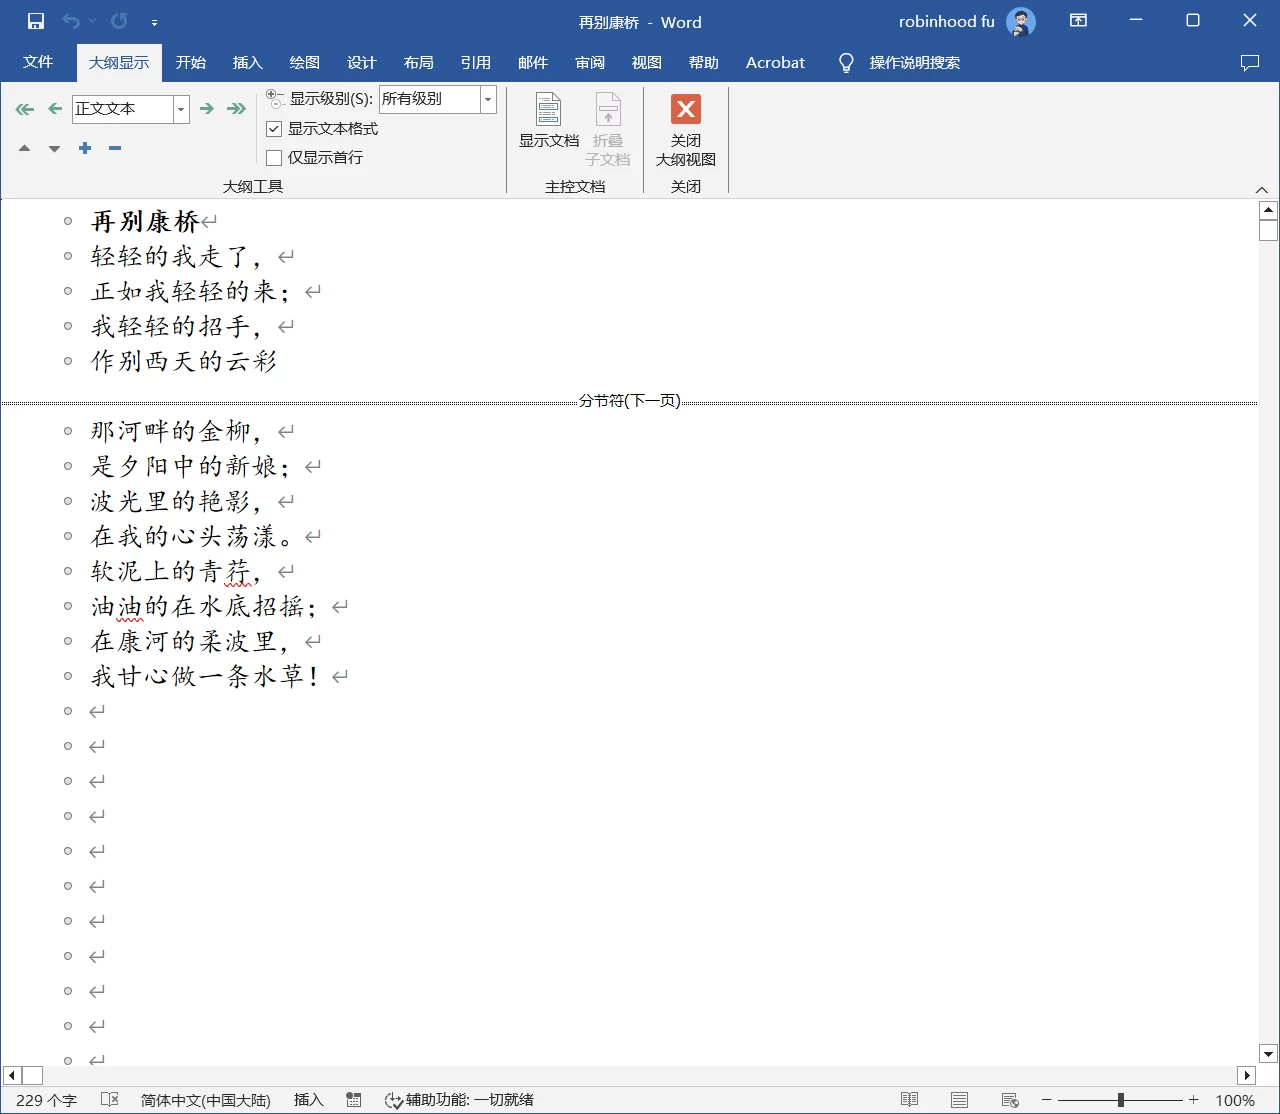1280x1114 pixels.
Task: Switch to the 开始 tab
Action: tap(191, 62)
